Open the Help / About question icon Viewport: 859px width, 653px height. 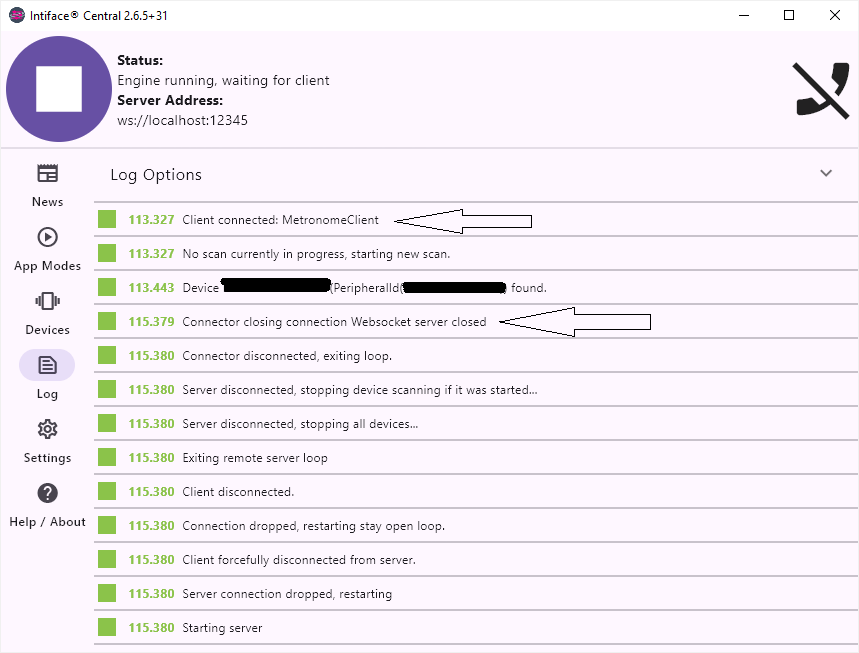(48, 493)
